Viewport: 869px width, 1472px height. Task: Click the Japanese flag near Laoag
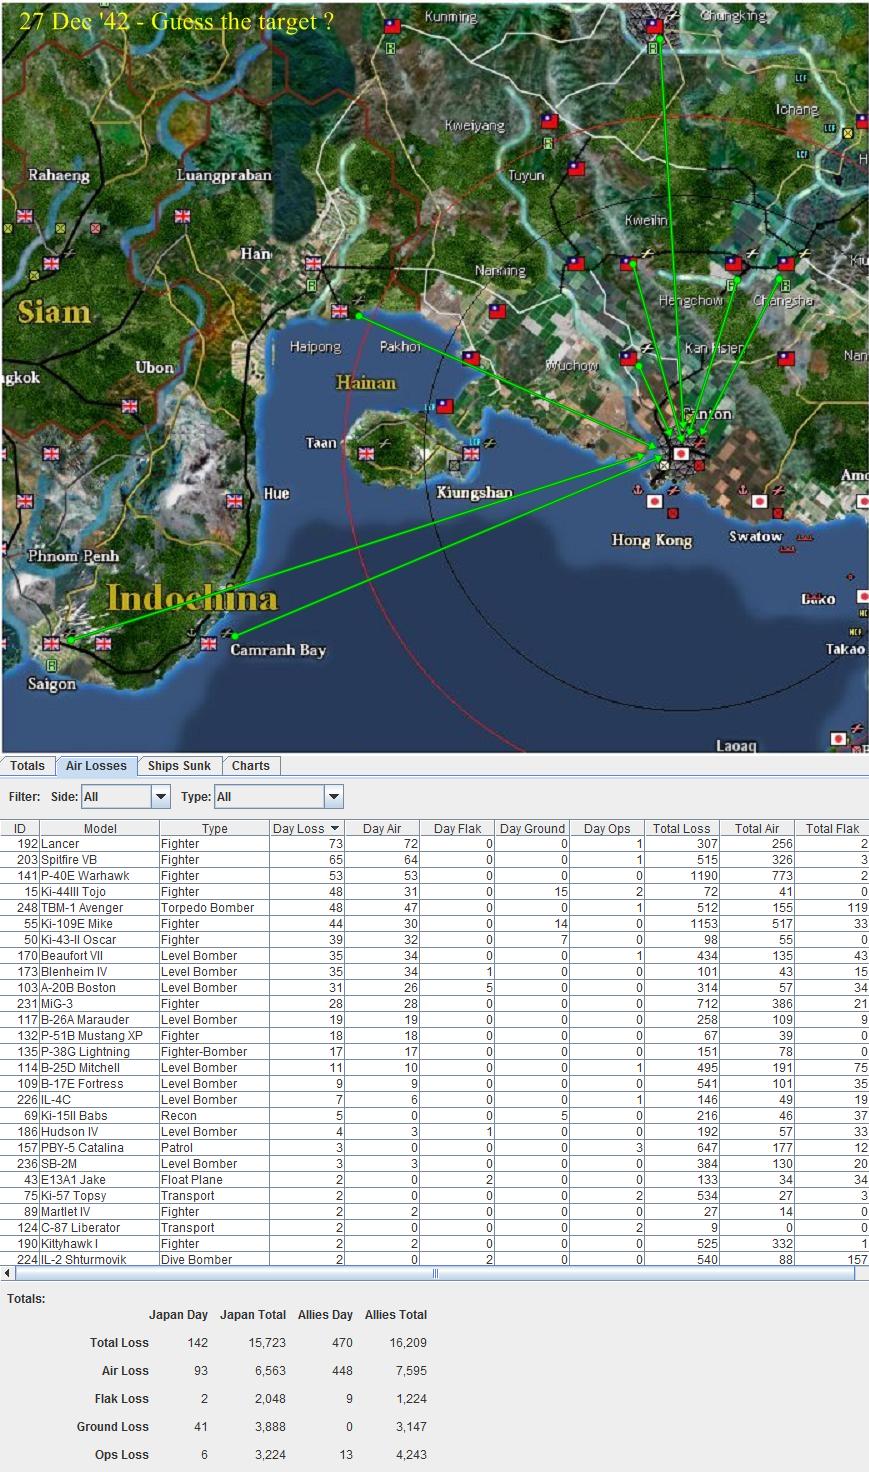point(838,739)
